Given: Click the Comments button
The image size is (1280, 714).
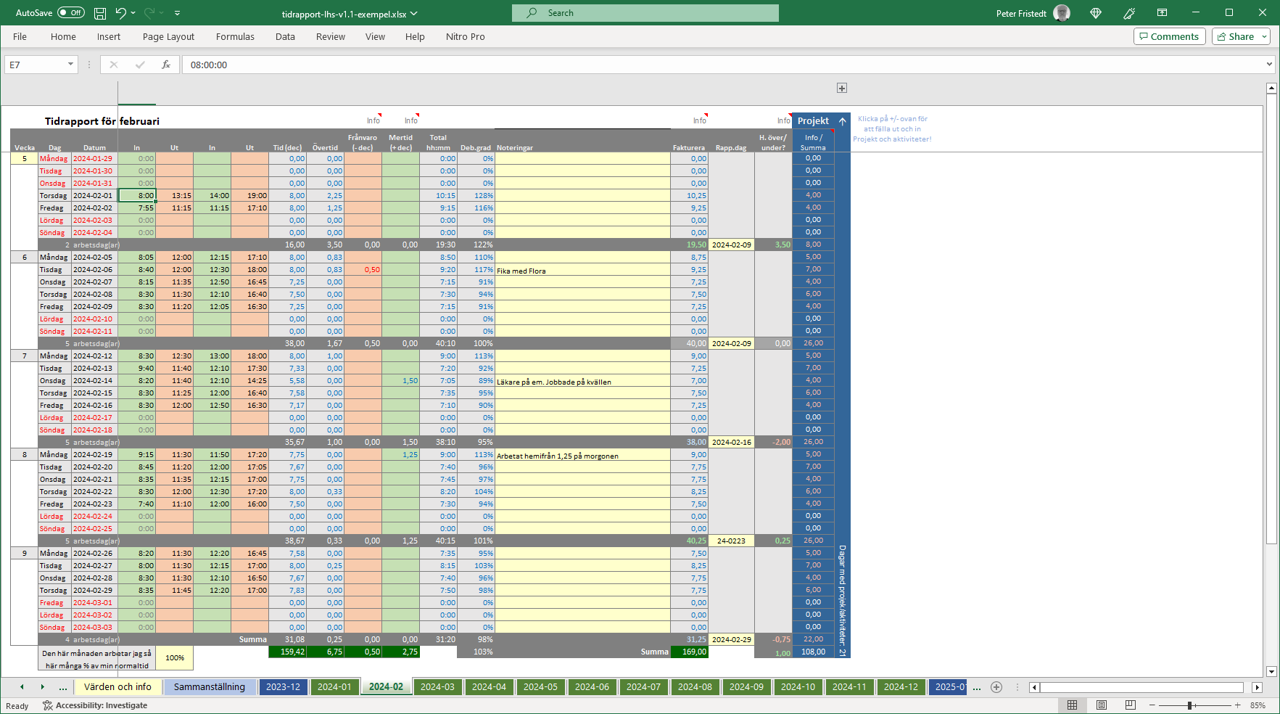Looking at the screenshot, I should pyautogui.click(x=1169, y=37).
